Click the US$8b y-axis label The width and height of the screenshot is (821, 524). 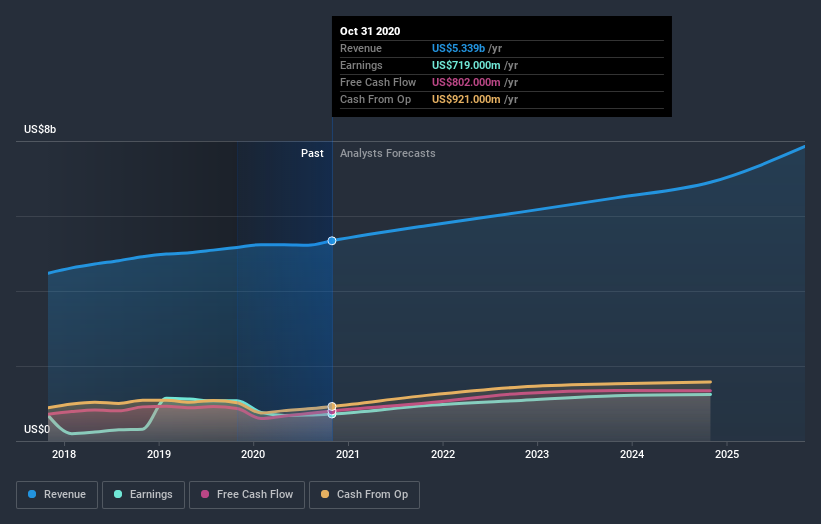click(x=40, y=129)
